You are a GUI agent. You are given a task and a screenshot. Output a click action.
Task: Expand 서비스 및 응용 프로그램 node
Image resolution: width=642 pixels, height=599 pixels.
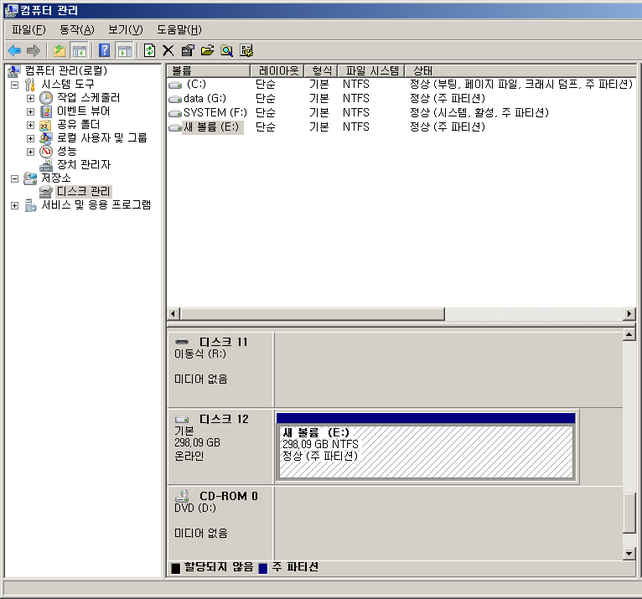coord(15,205)
